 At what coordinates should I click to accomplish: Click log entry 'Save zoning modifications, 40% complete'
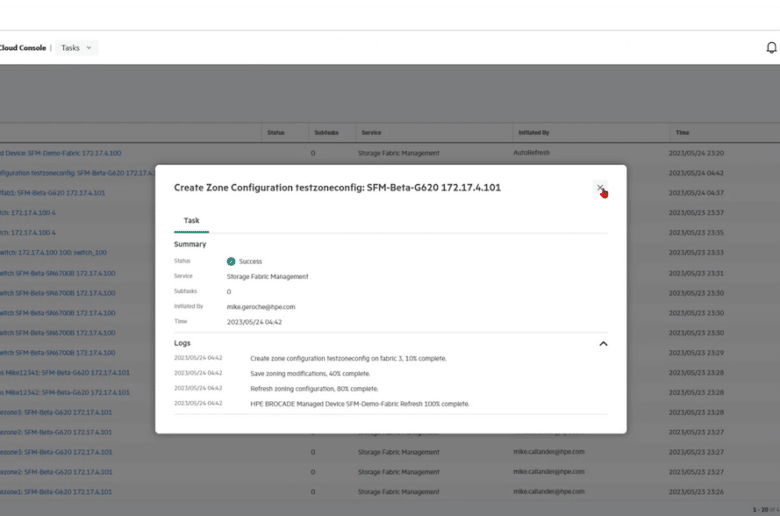[x=310, y=374]
